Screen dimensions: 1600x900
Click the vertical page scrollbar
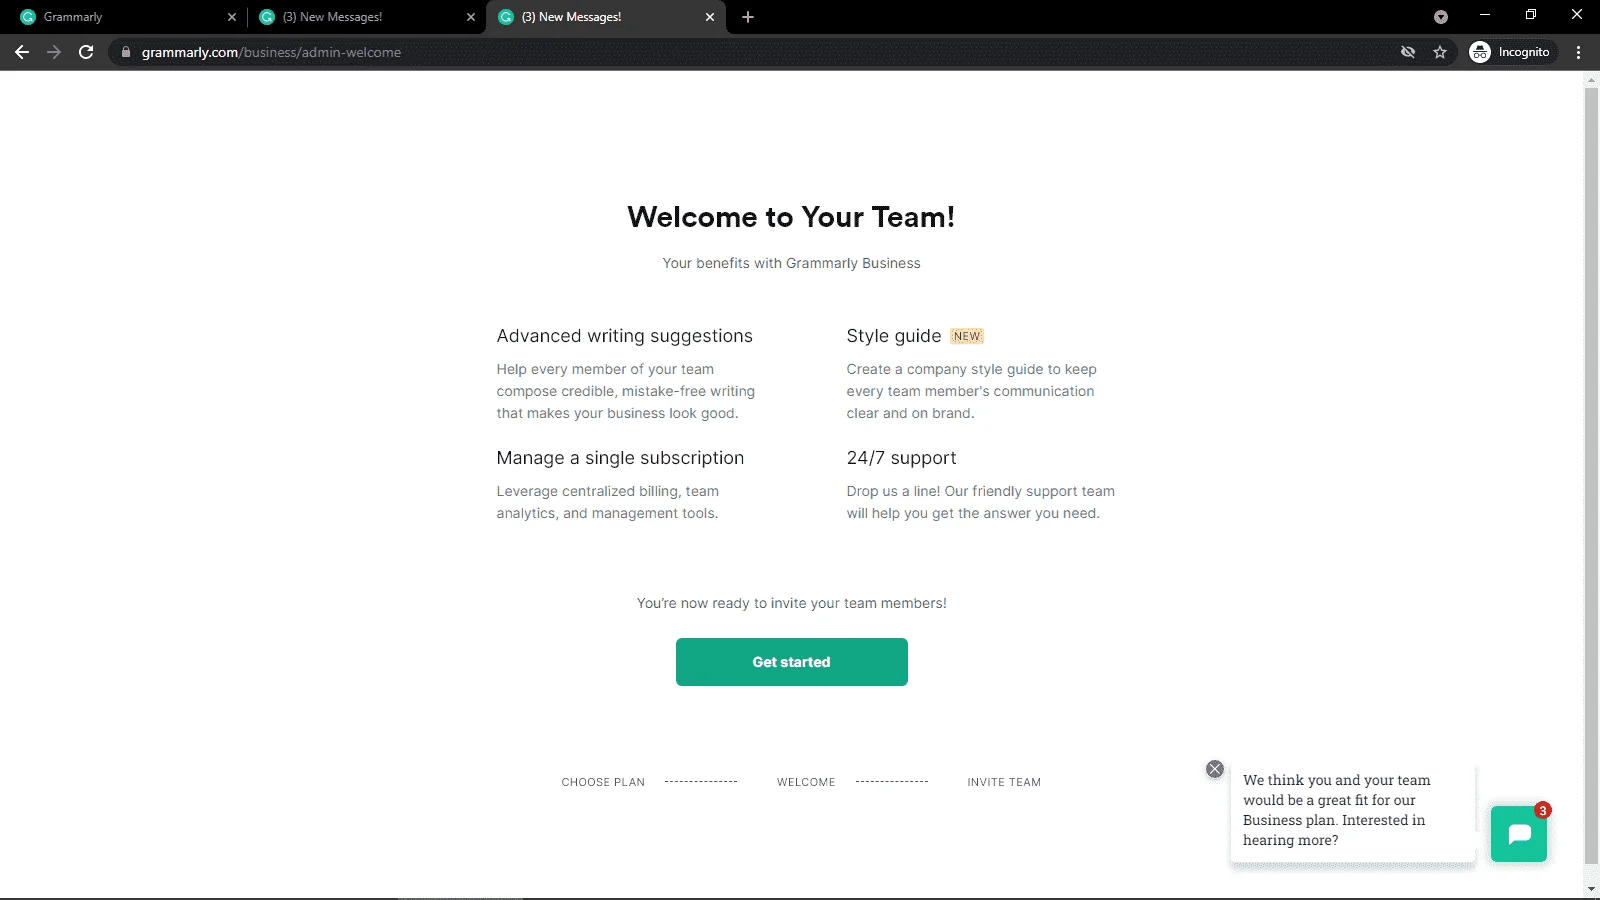click(x=1591, y=475)
